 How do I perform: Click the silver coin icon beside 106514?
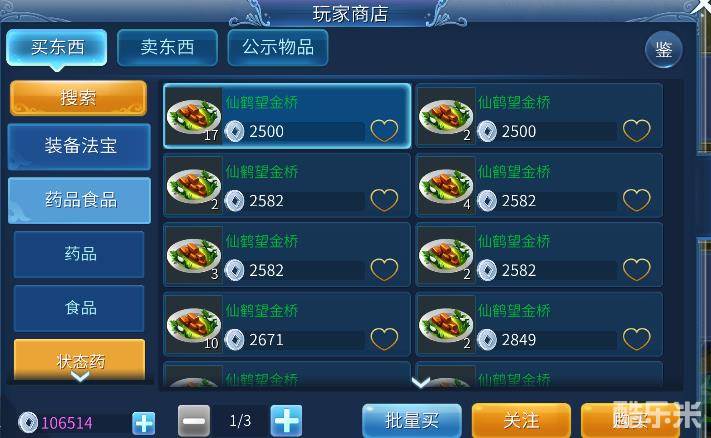click(x=28, y=423)
